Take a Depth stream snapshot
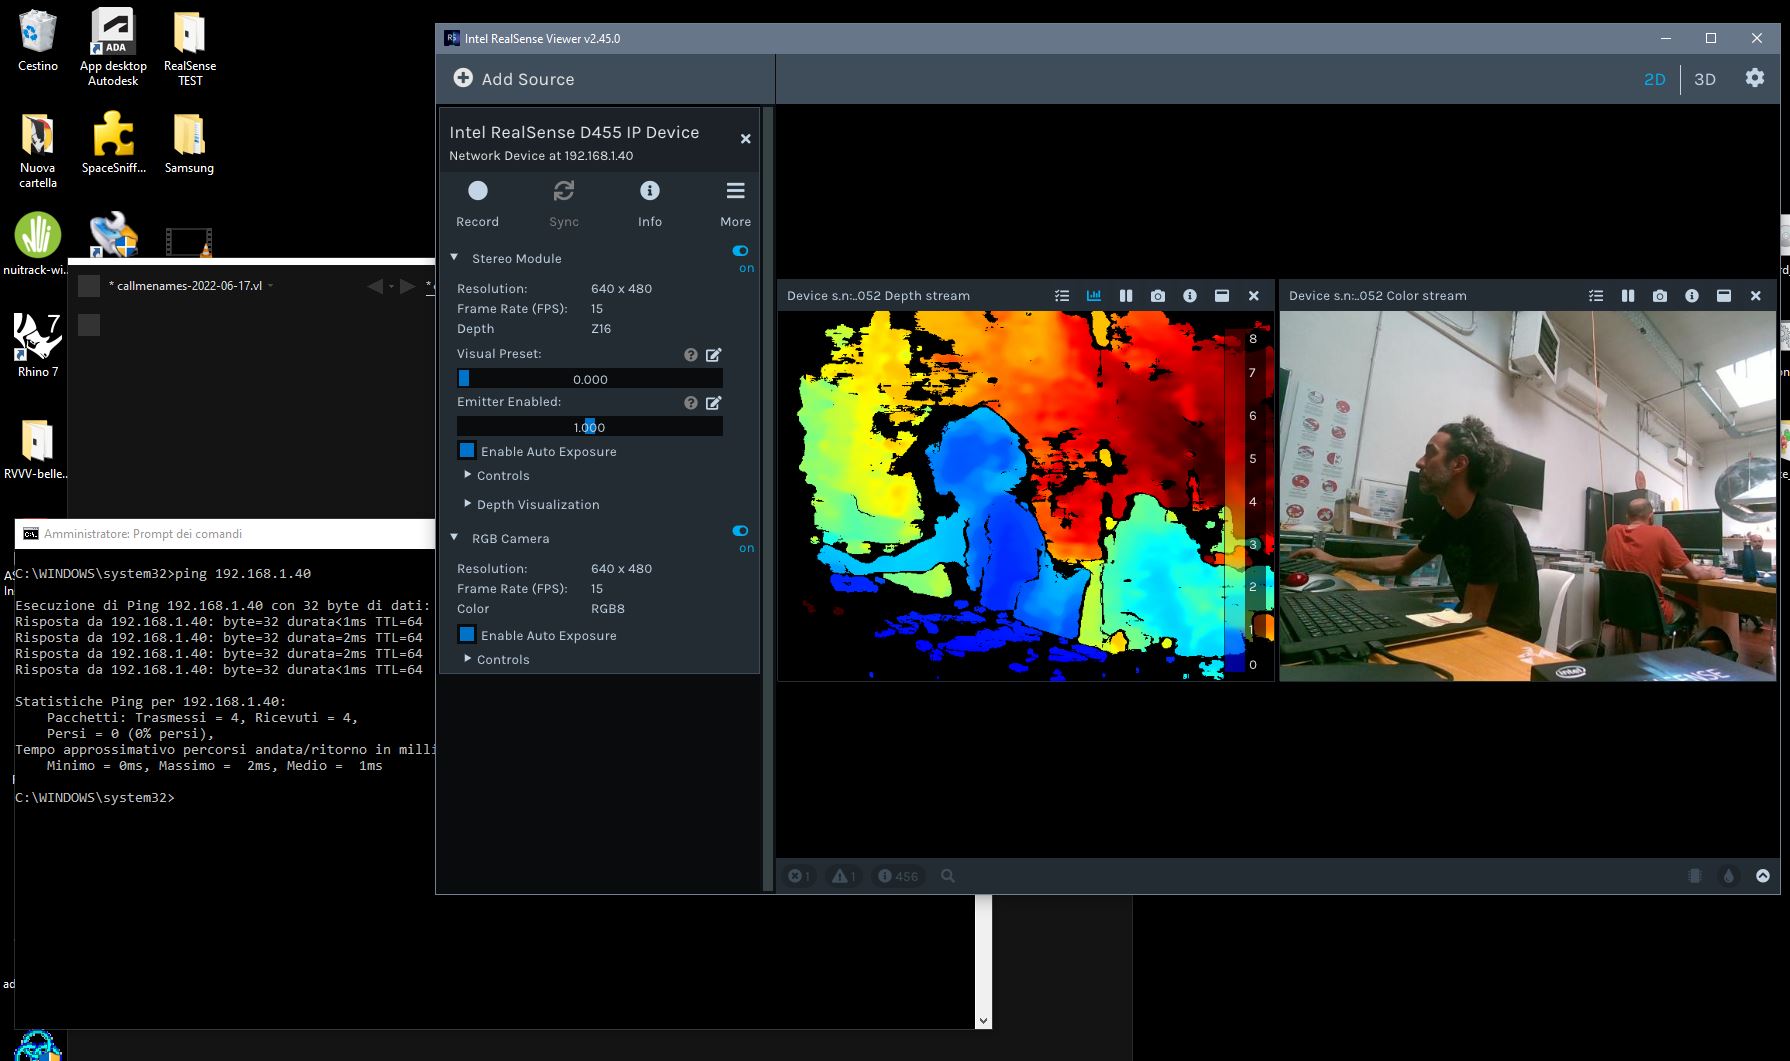Image resolution: width=1790 pixels, height=1061 pixels. (1158, 296)
